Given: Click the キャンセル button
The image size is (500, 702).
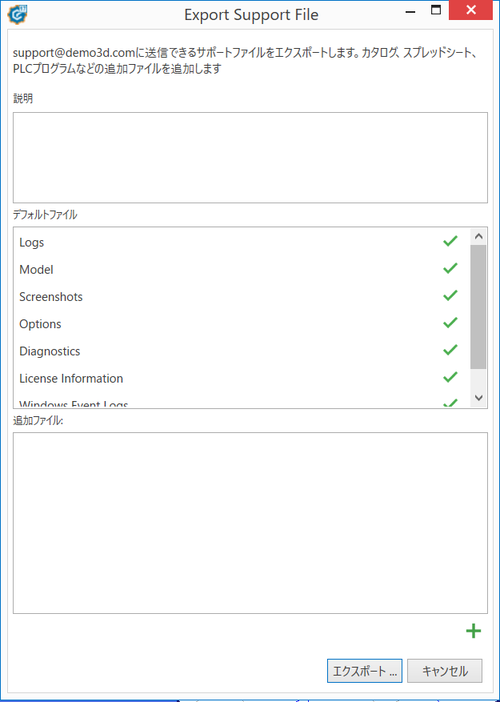Looking at the screenshot, I should pyautogui.click(x=444, y=671).
